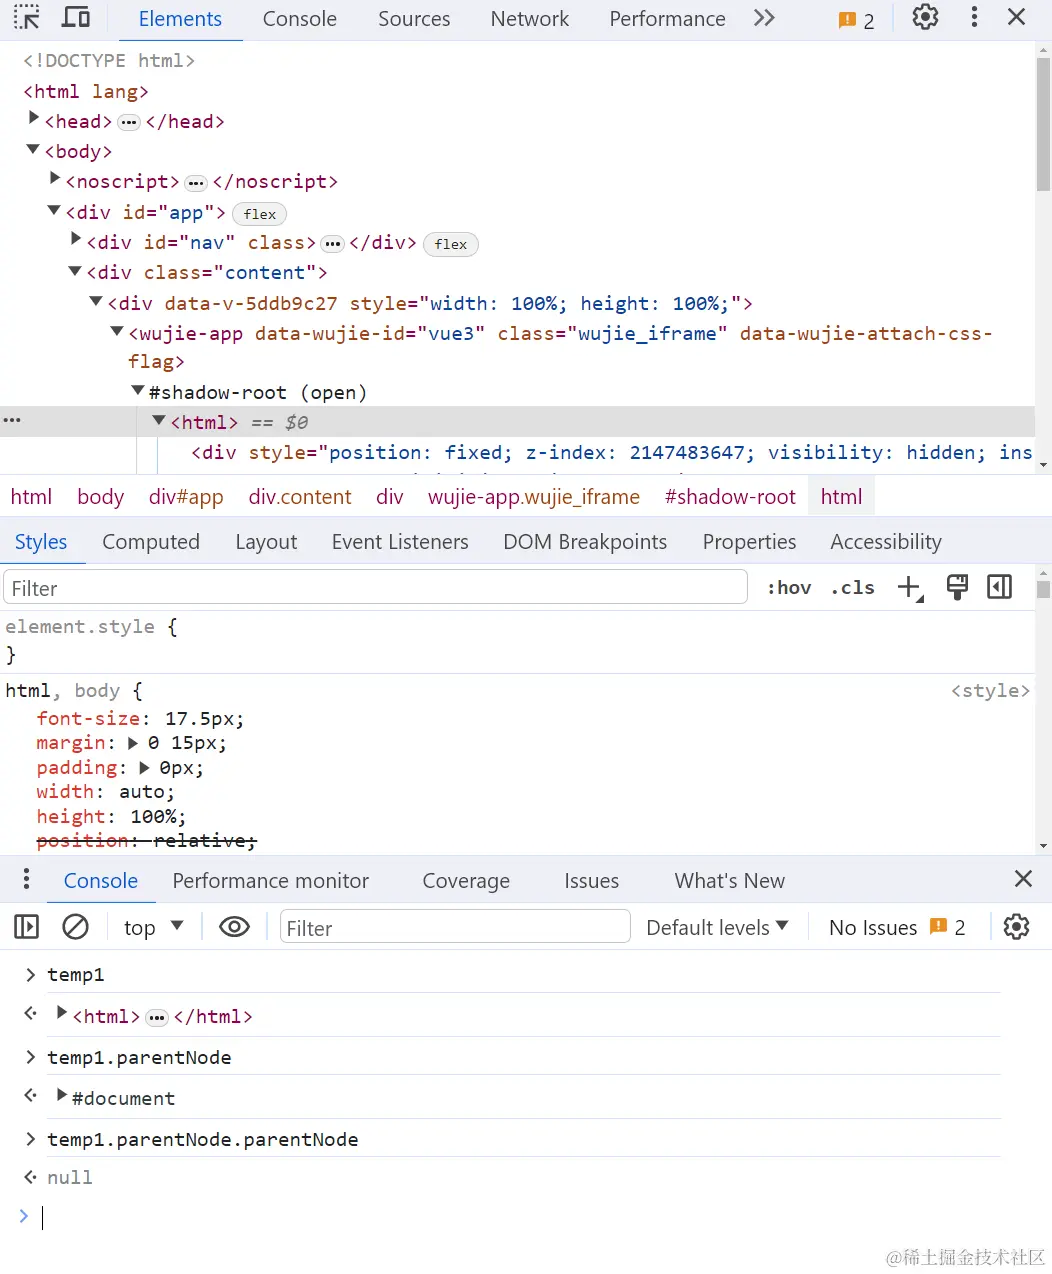Open the DevTools three-dot customize menu
Viewport: 1052px width, 1274px height.
(x=974, y=18)
